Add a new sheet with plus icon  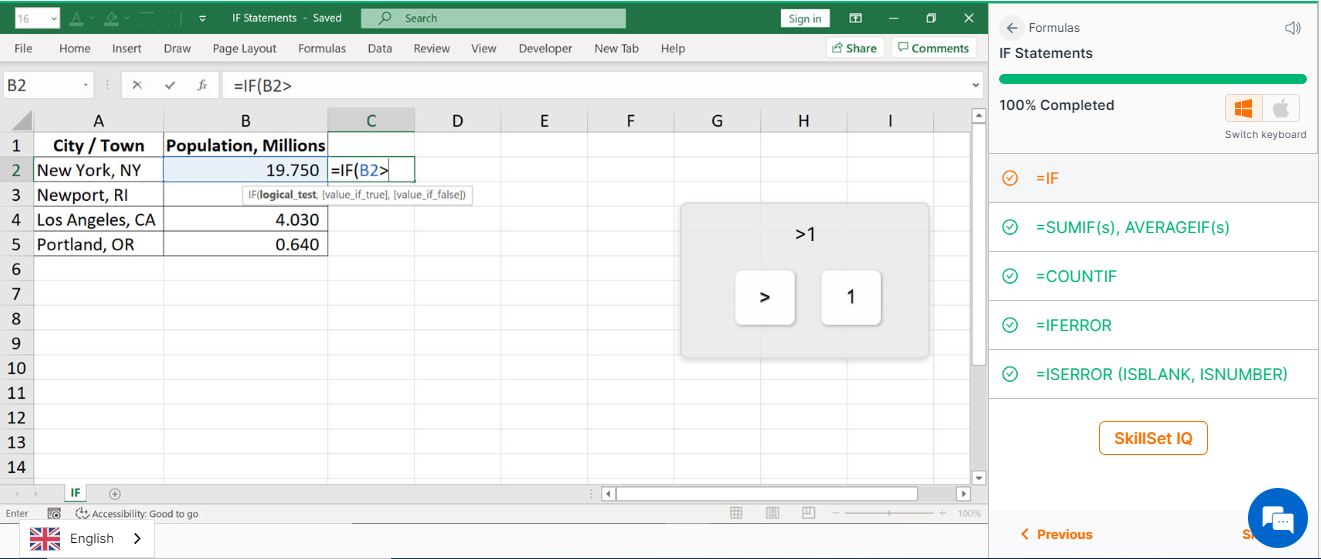[x=114, y=493]
